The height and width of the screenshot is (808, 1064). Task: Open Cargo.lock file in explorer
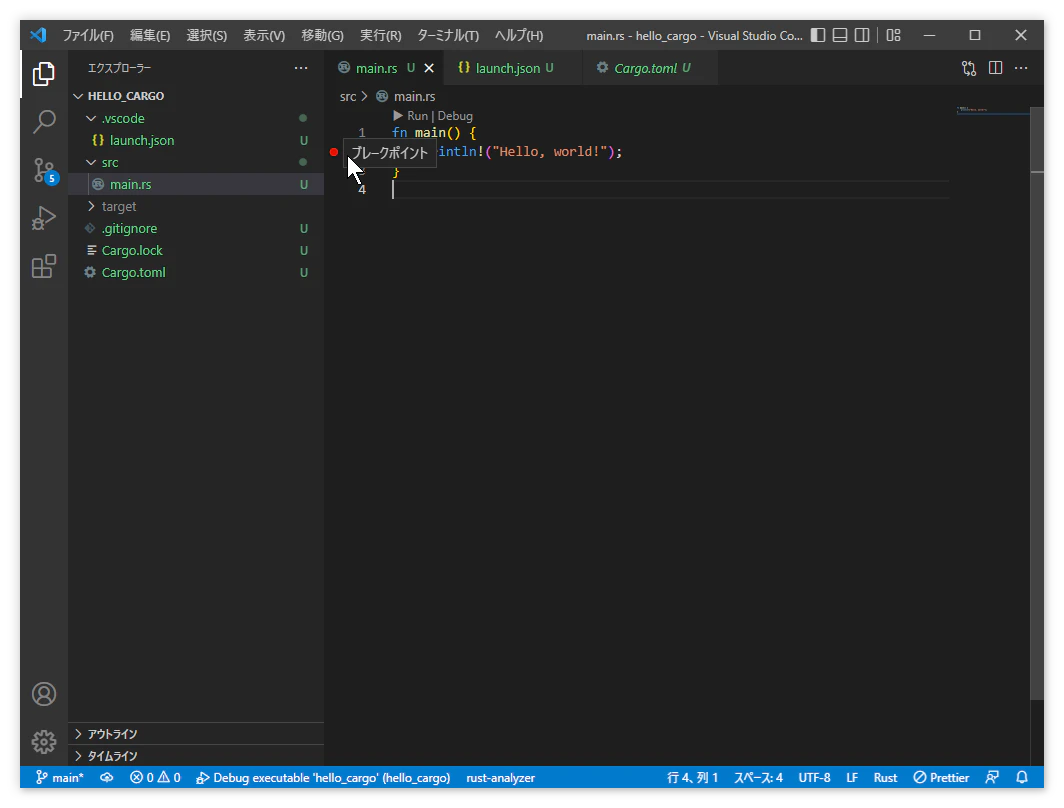point(196,250)
